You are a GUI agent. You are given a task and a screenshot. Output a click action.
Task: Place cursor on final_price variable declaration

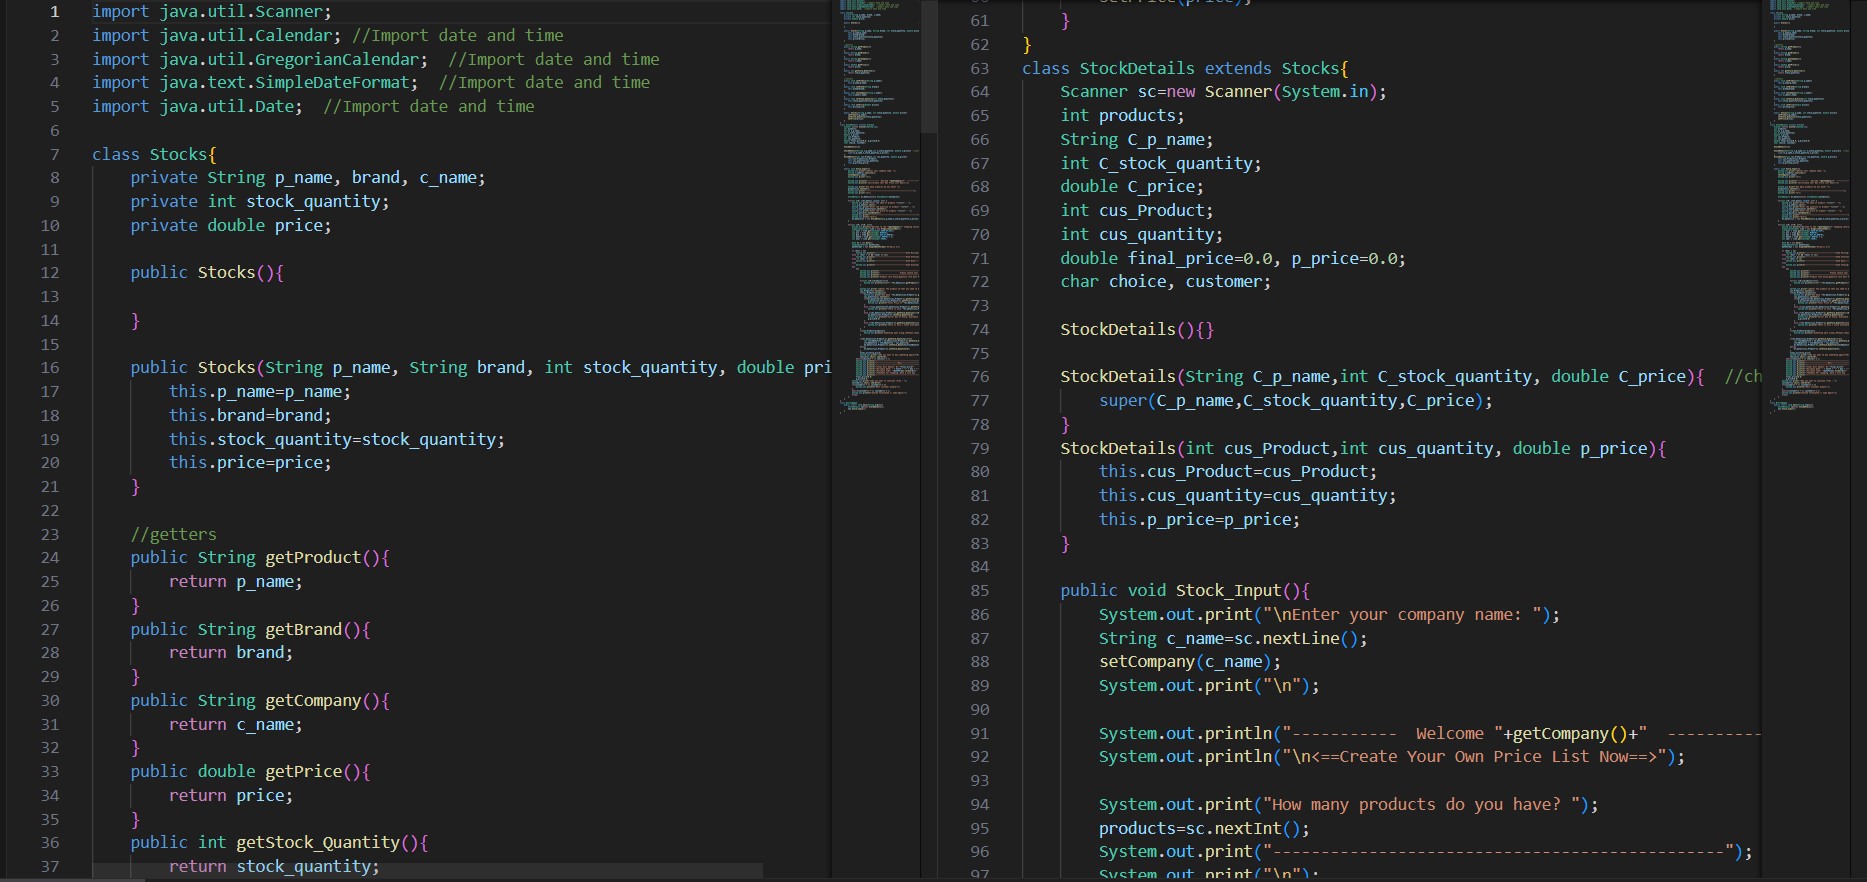click(1180, 258)
